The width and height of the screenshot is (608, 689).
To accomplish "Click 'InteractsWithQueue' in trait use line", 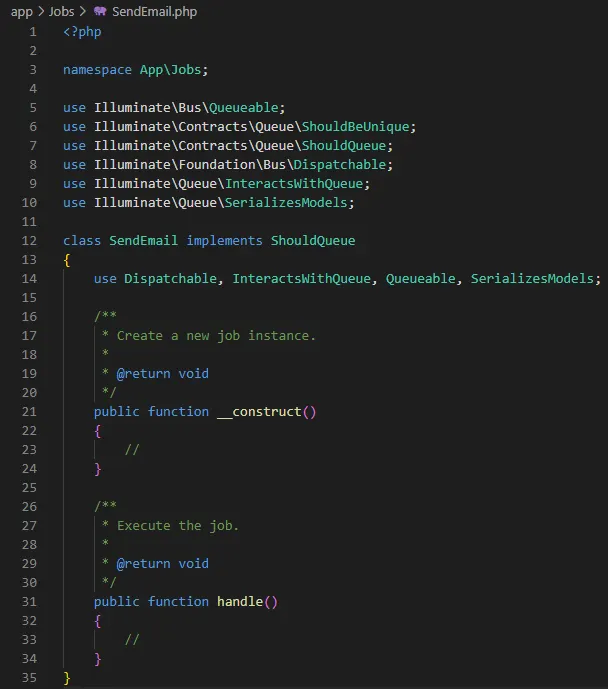I will click(301, 279).
